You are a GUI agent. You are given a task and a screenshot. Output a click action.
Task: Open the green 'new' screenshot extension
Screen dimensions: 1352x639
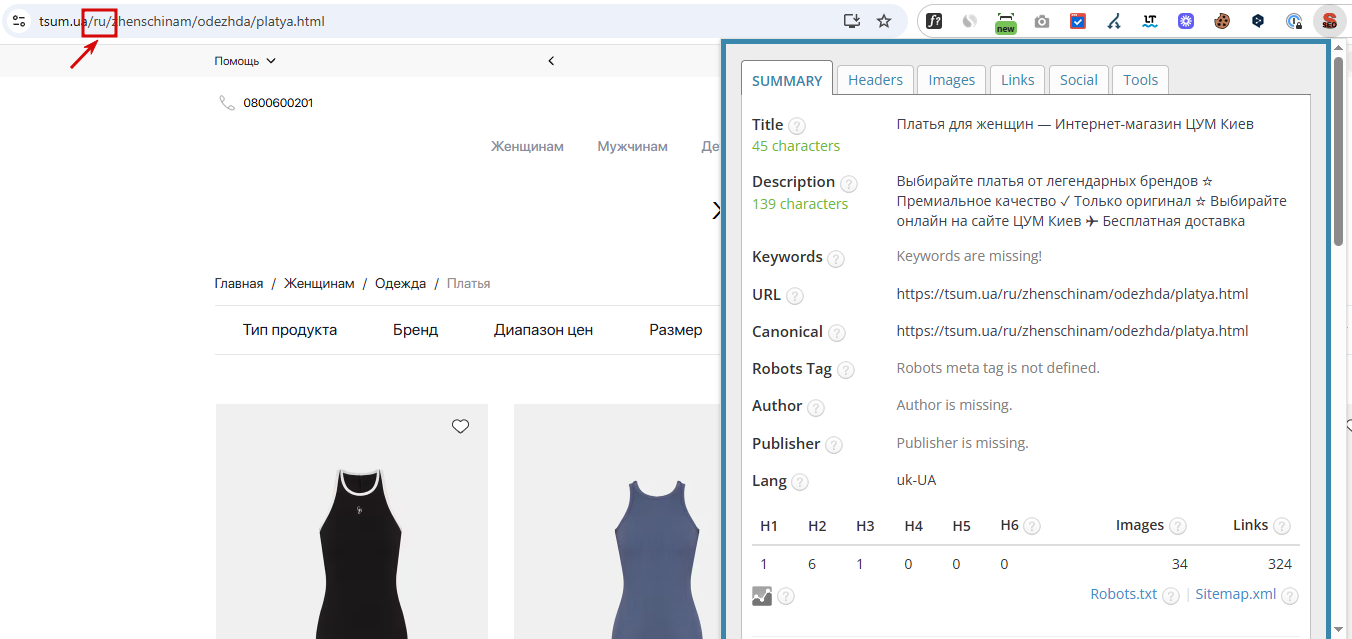(1006, 22)
